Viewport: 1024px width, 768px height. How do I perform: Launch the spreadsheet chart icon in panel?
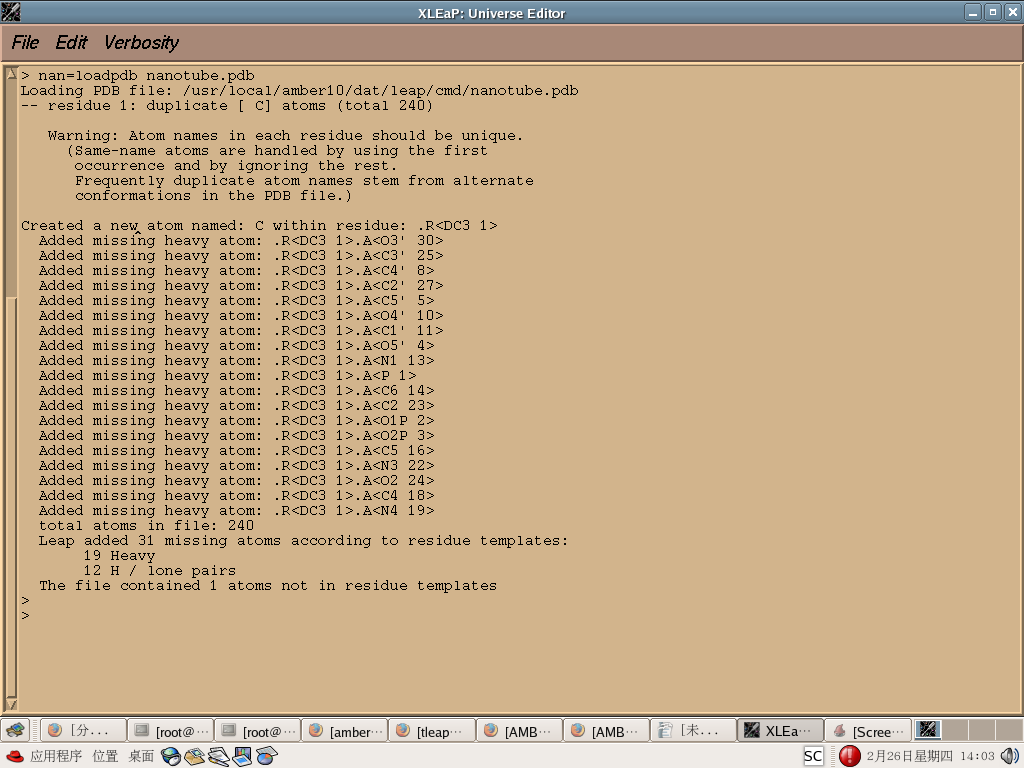[266, 756]
